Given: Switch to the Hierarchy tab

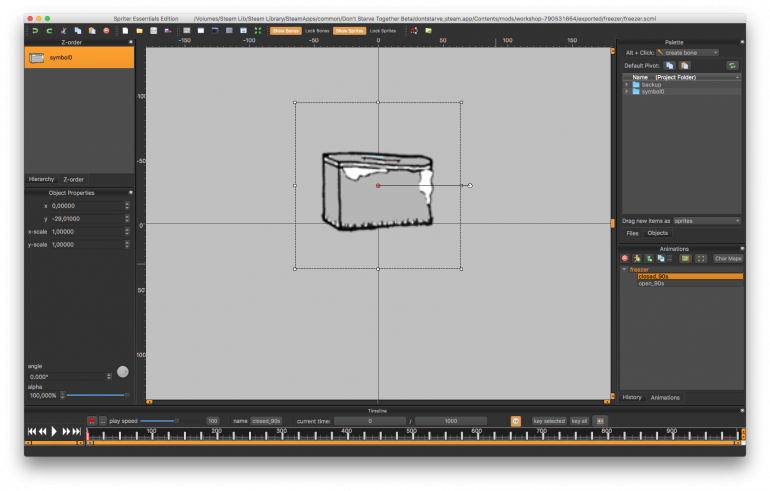Looking at the screenshot, I should tap(41, 179).
